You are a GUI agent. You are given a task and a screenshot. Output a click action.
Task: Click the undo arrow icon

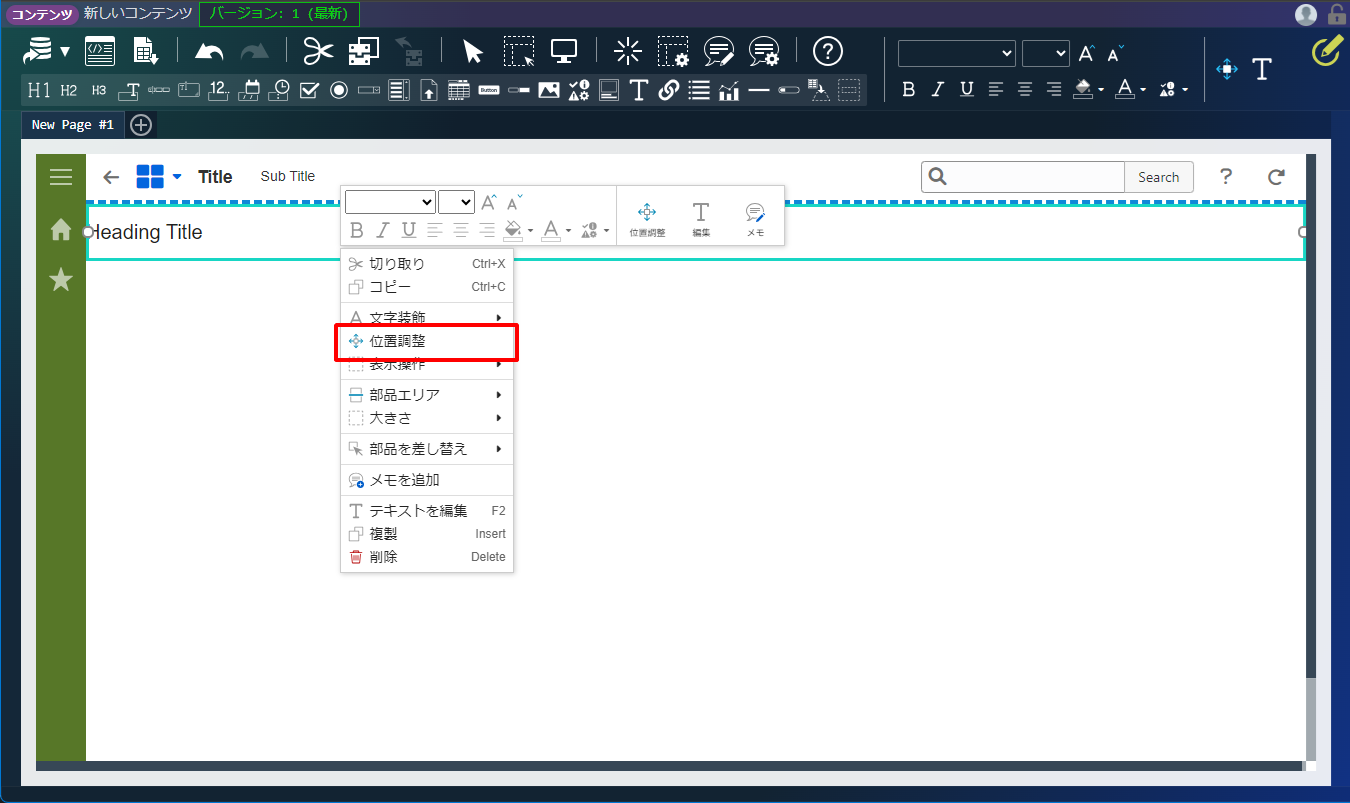[209, 51]
